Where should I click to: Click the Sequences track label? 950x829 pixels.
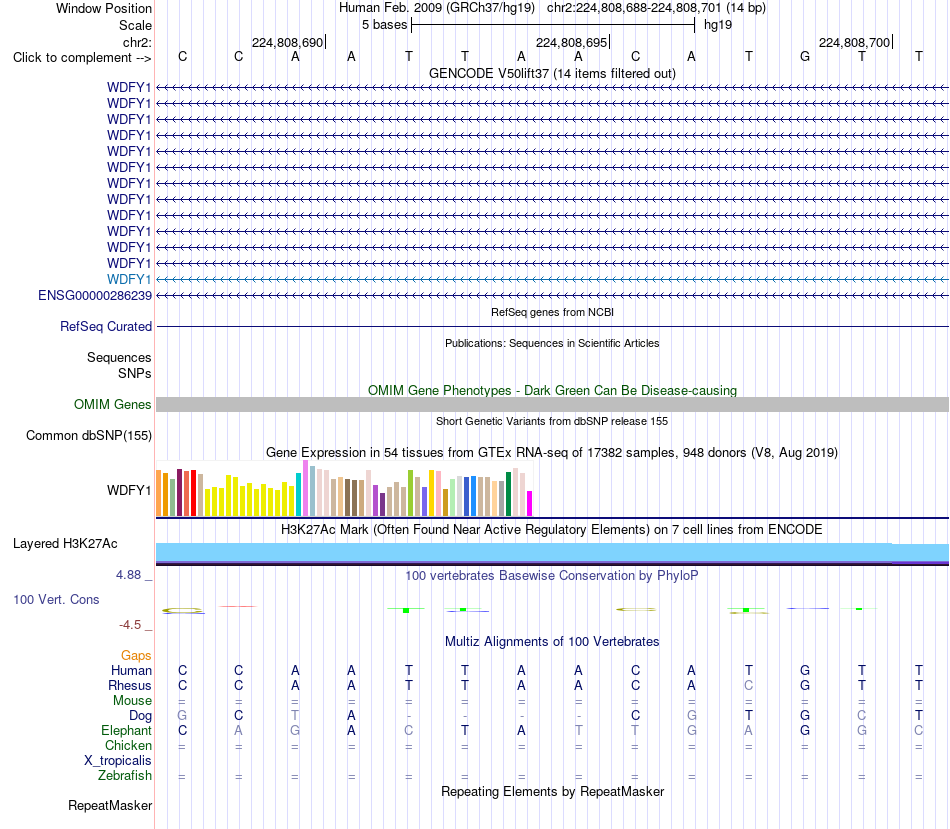(x=119, y=358)
